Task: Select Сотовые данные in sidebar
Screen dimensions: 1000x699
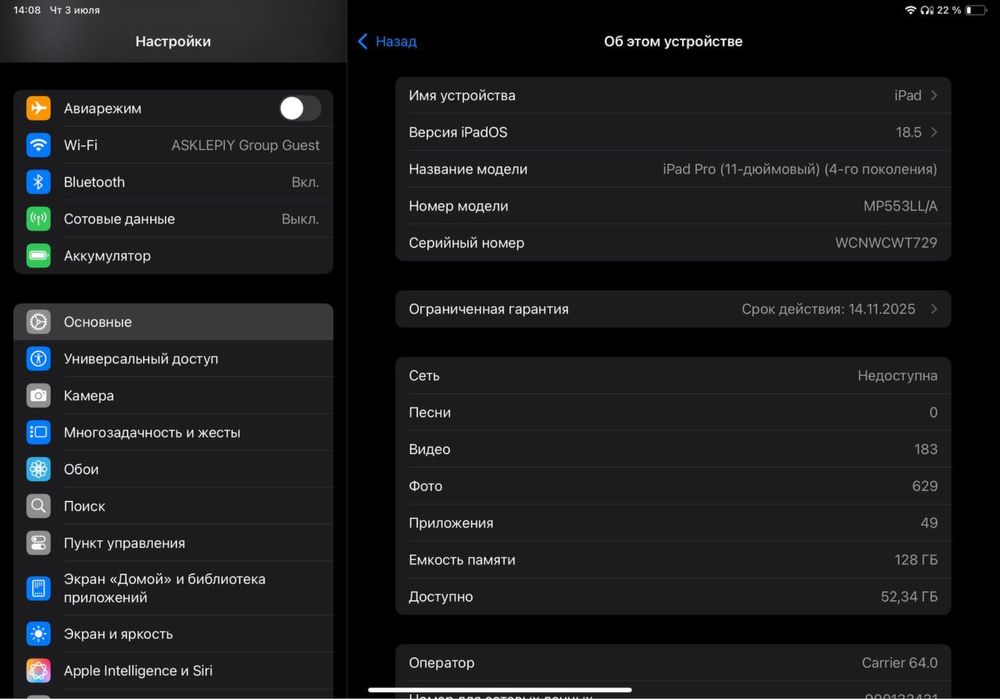Action: click(173, 219)
